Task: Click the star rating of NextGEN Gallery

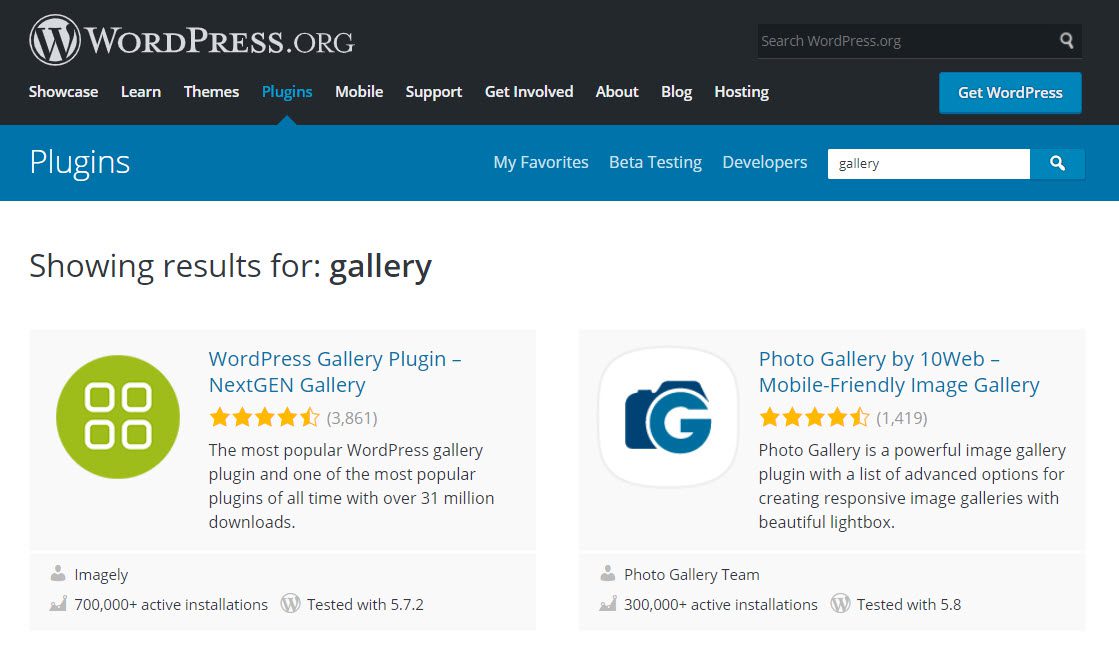Action: [265, 416]
